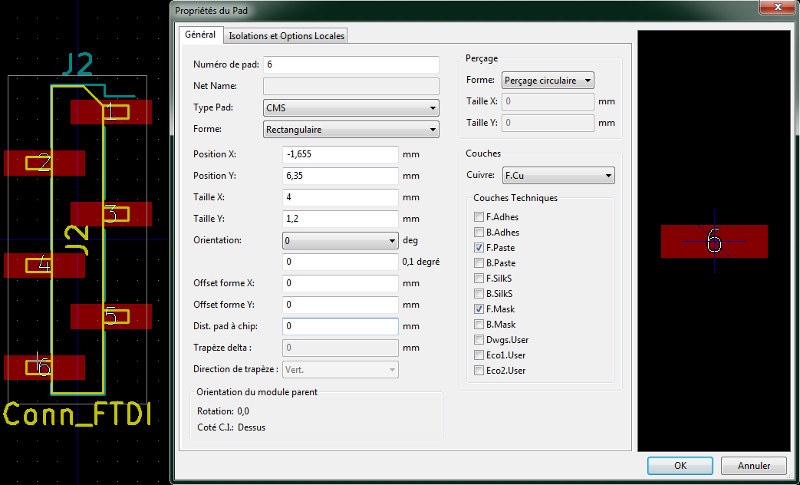Enable the Eco2.User layer checkbox
The image size is (800, 485).
click(479, 370)
